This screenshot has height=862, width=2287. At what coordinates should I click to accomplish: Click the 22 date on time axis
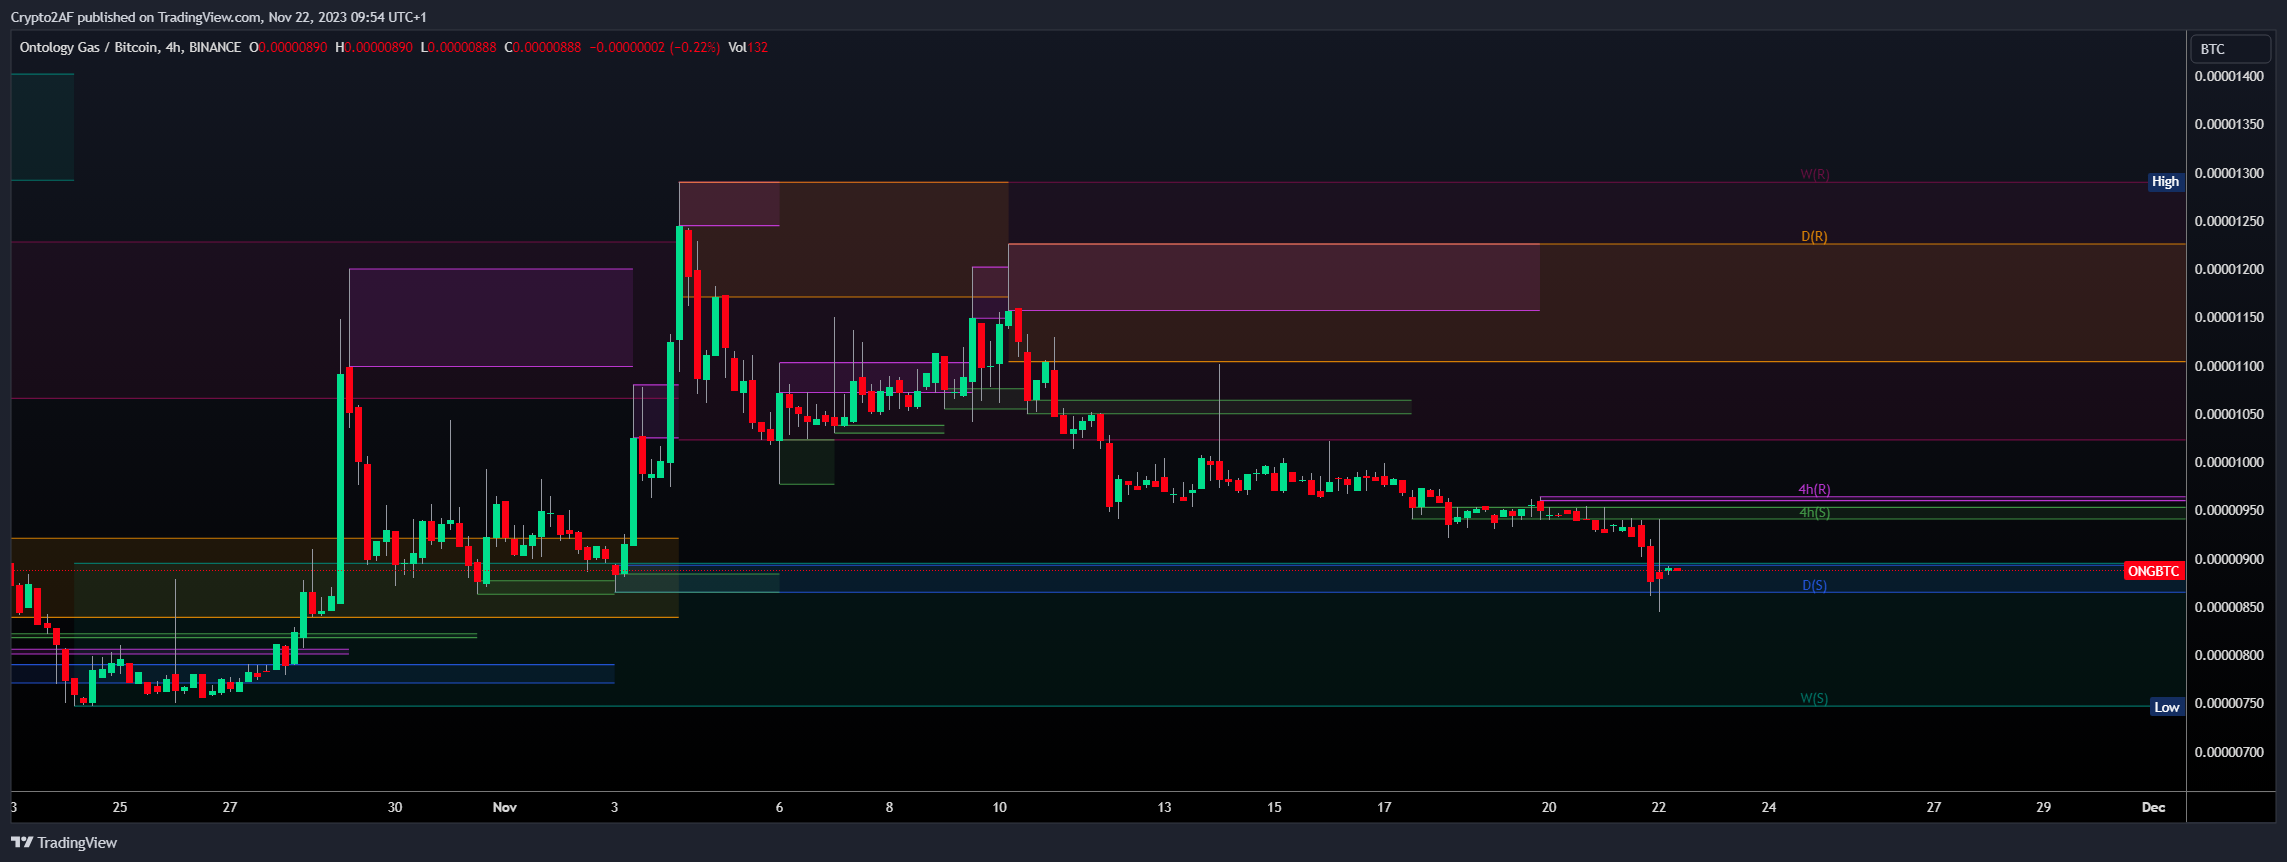point(1659,807)
